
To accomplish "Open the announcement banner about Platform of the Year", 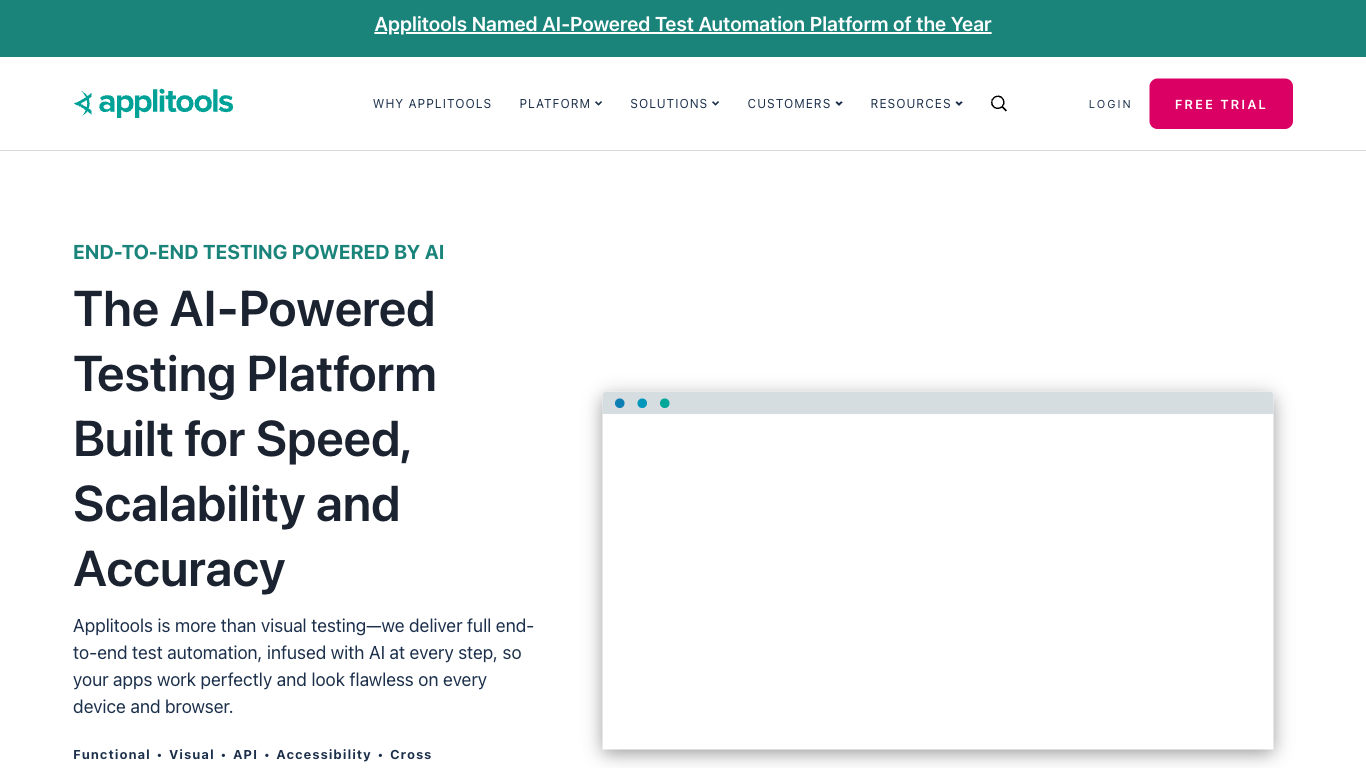I will (683, 25).
